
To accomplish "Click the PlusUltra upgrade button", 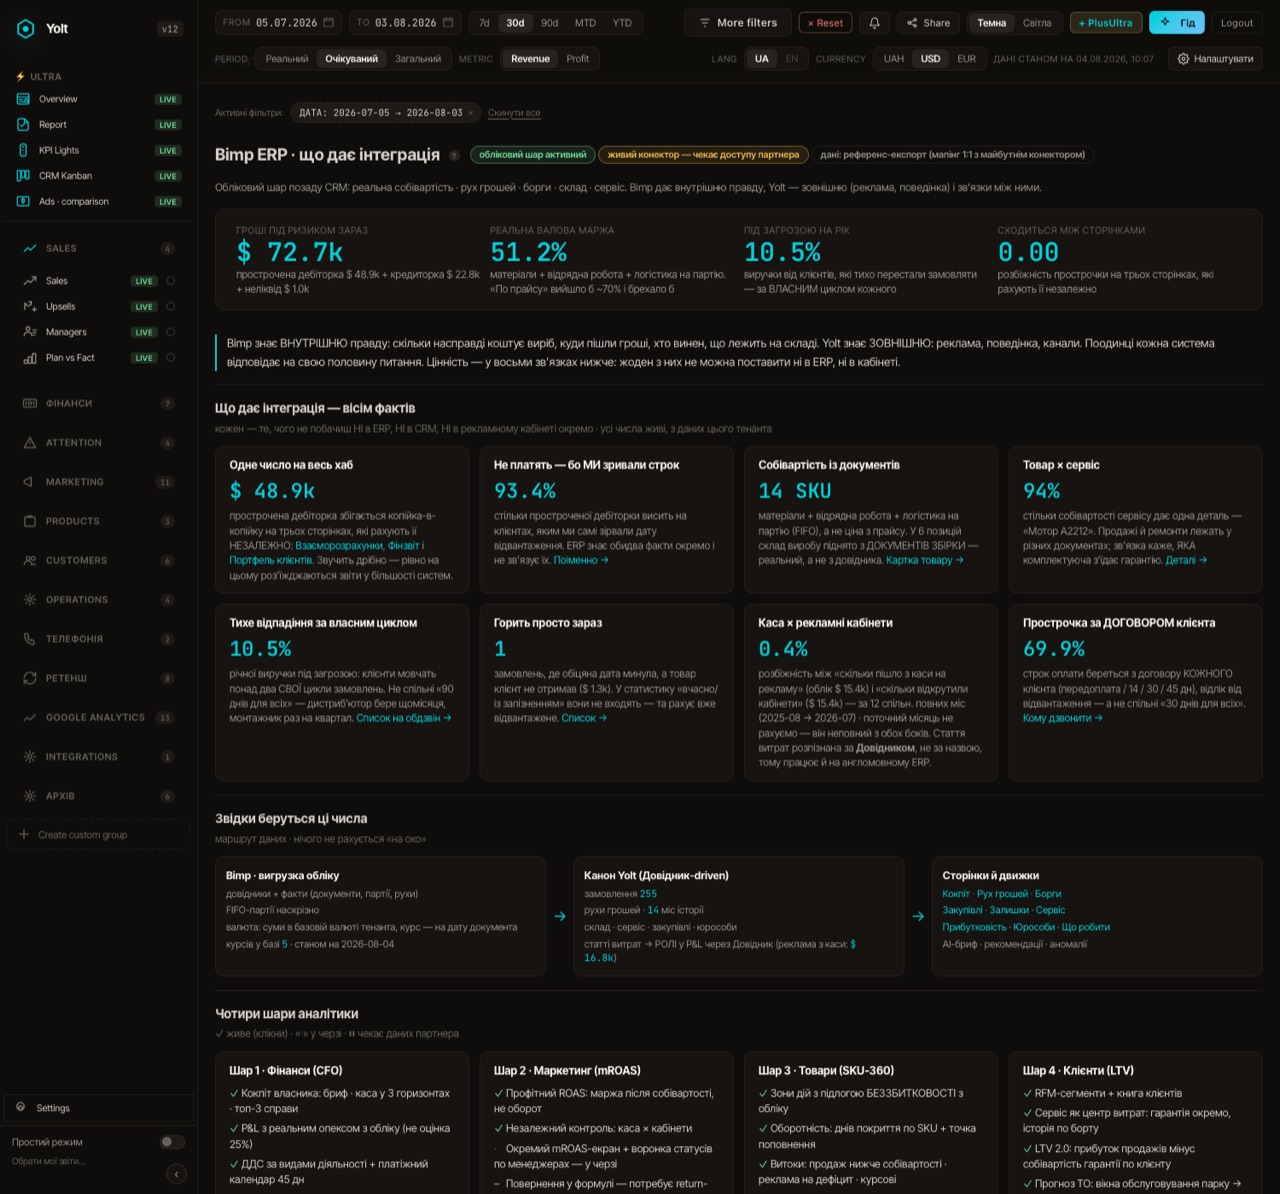I will (1106, 23).
